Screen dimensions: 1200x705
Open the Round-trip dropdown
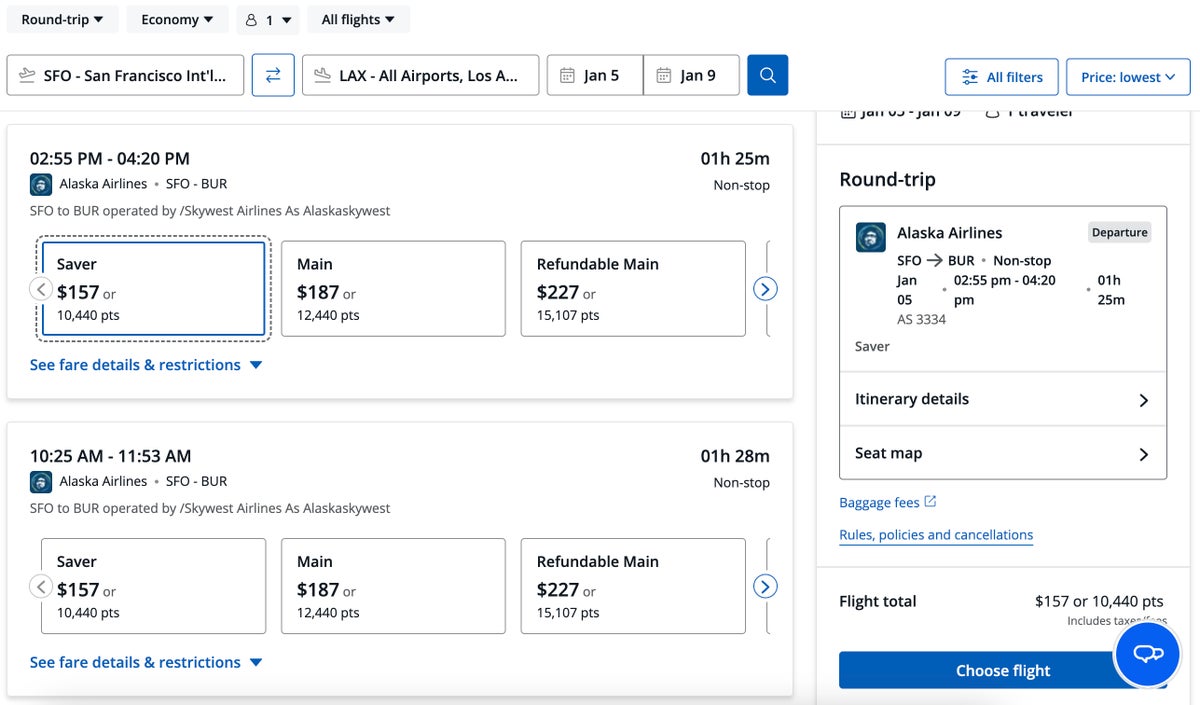coord(62,19)
